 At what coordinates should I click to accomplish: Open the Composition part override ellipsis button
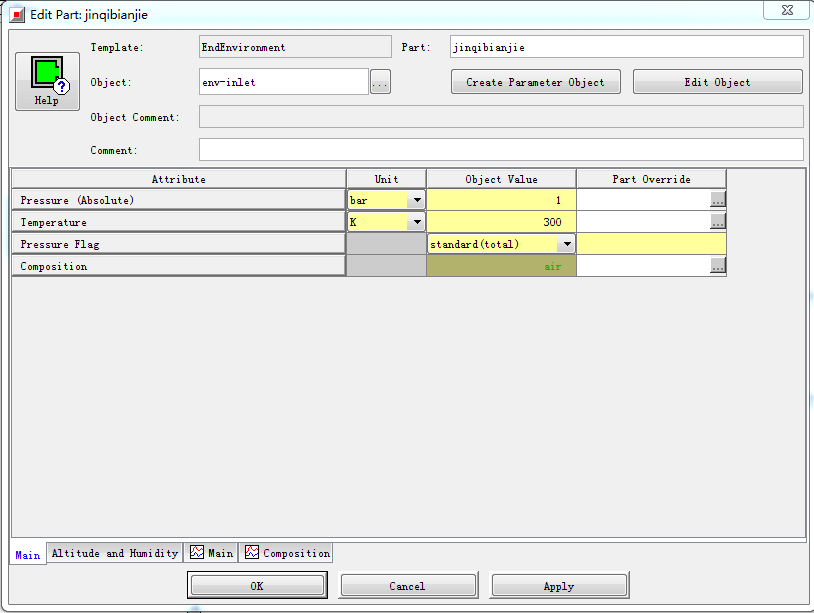(717, 266)
